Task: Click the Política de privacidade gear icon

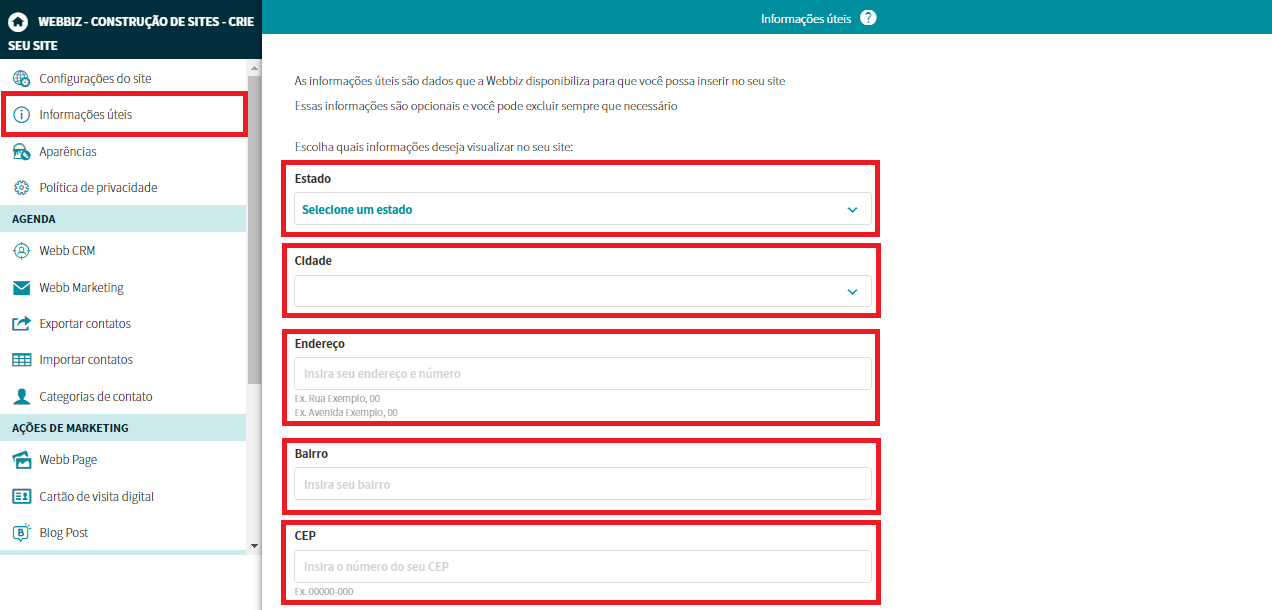Action: pos(21,188)
